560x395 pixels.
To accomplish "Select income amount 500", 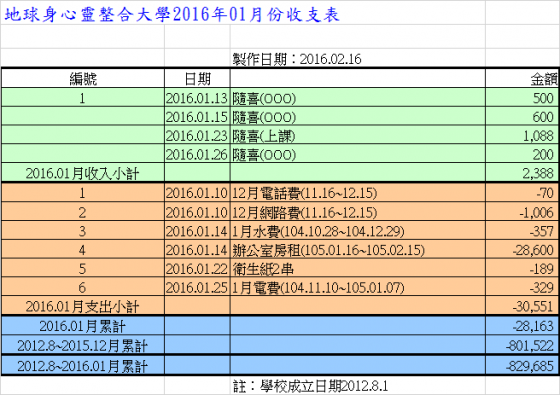I will [x=522, y=98].
